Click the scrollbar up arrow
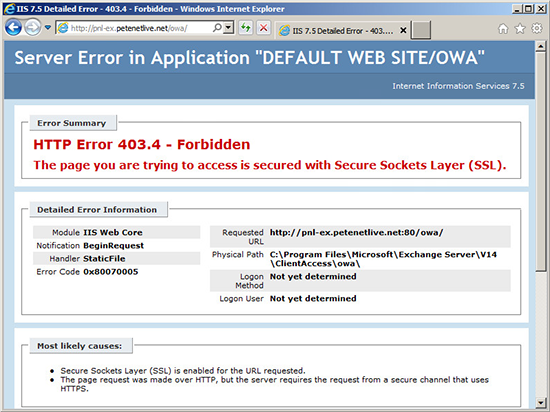The height and width of the screenshot is (412, 550). click(x=541, y=46)
